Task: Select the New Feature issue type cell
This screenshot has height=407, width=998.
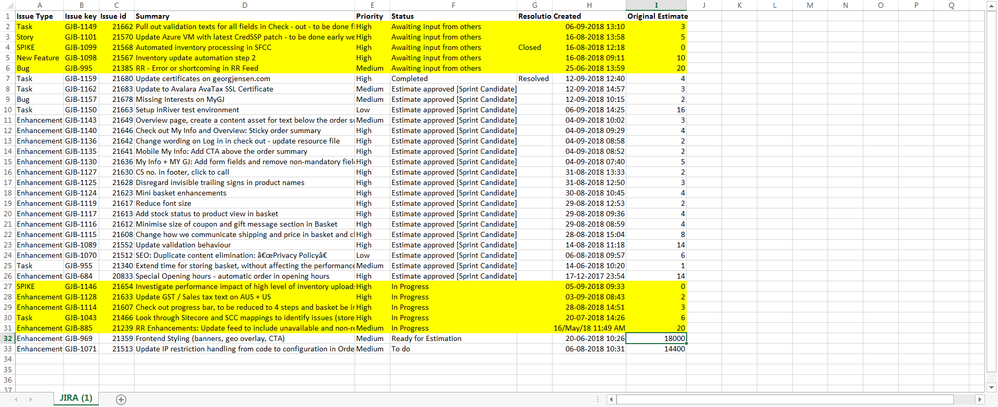Action: point(39,57)
